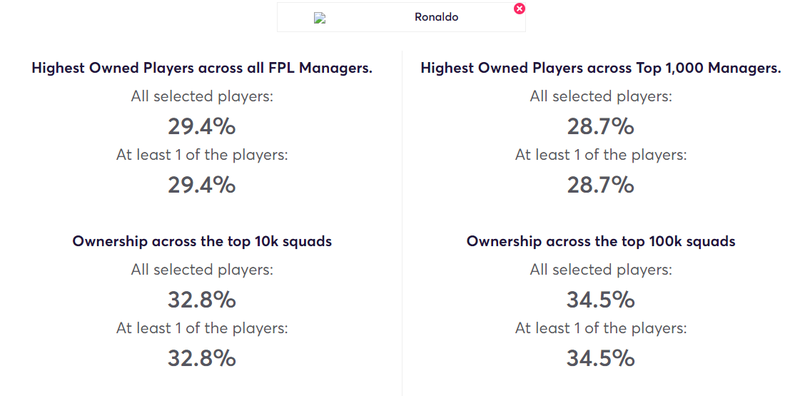Click 'All selected players' label in FPL Managers section
Screen dimensions: 800x396
202,96
